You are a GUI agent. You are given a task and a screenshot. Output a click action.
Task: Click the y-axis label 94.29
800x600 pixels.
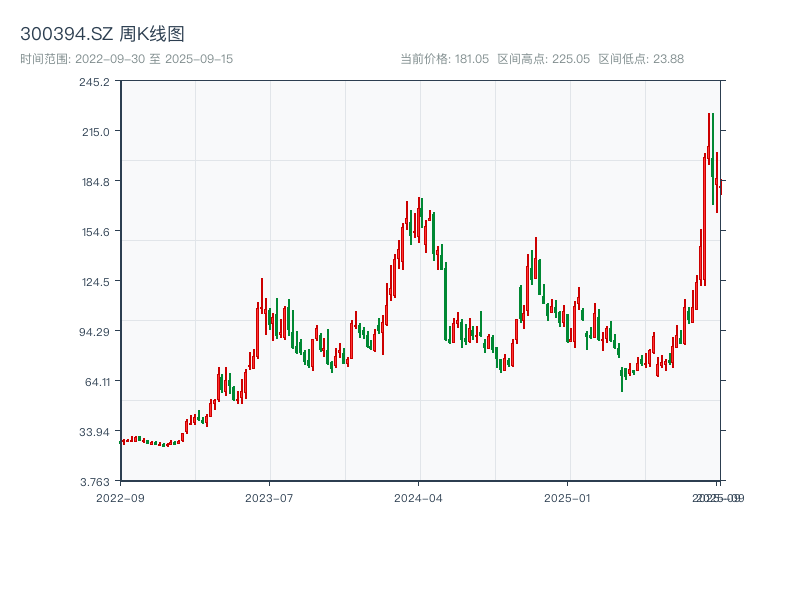(x=96, y=332)
